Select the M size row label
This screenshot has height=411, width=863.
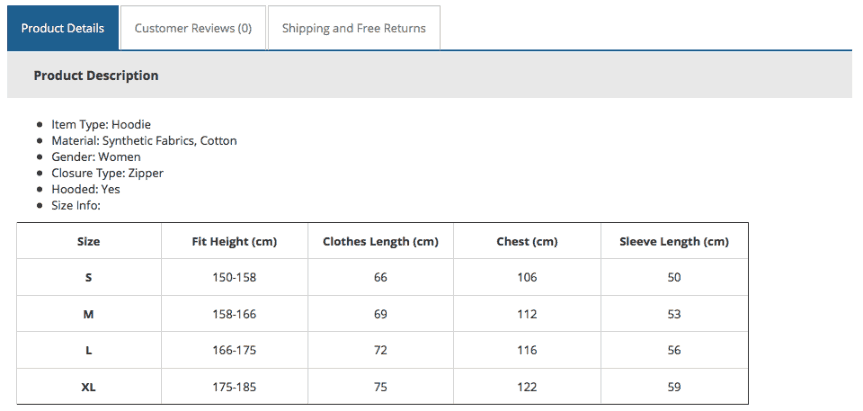coord(89,314)
